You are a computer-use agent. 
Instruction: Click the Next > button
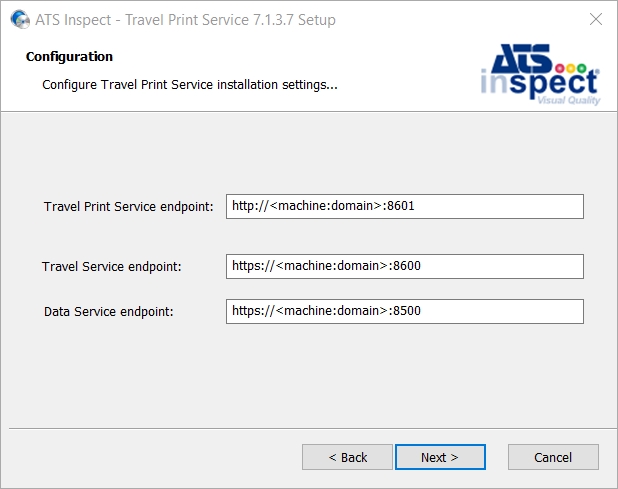coord(440,457)
